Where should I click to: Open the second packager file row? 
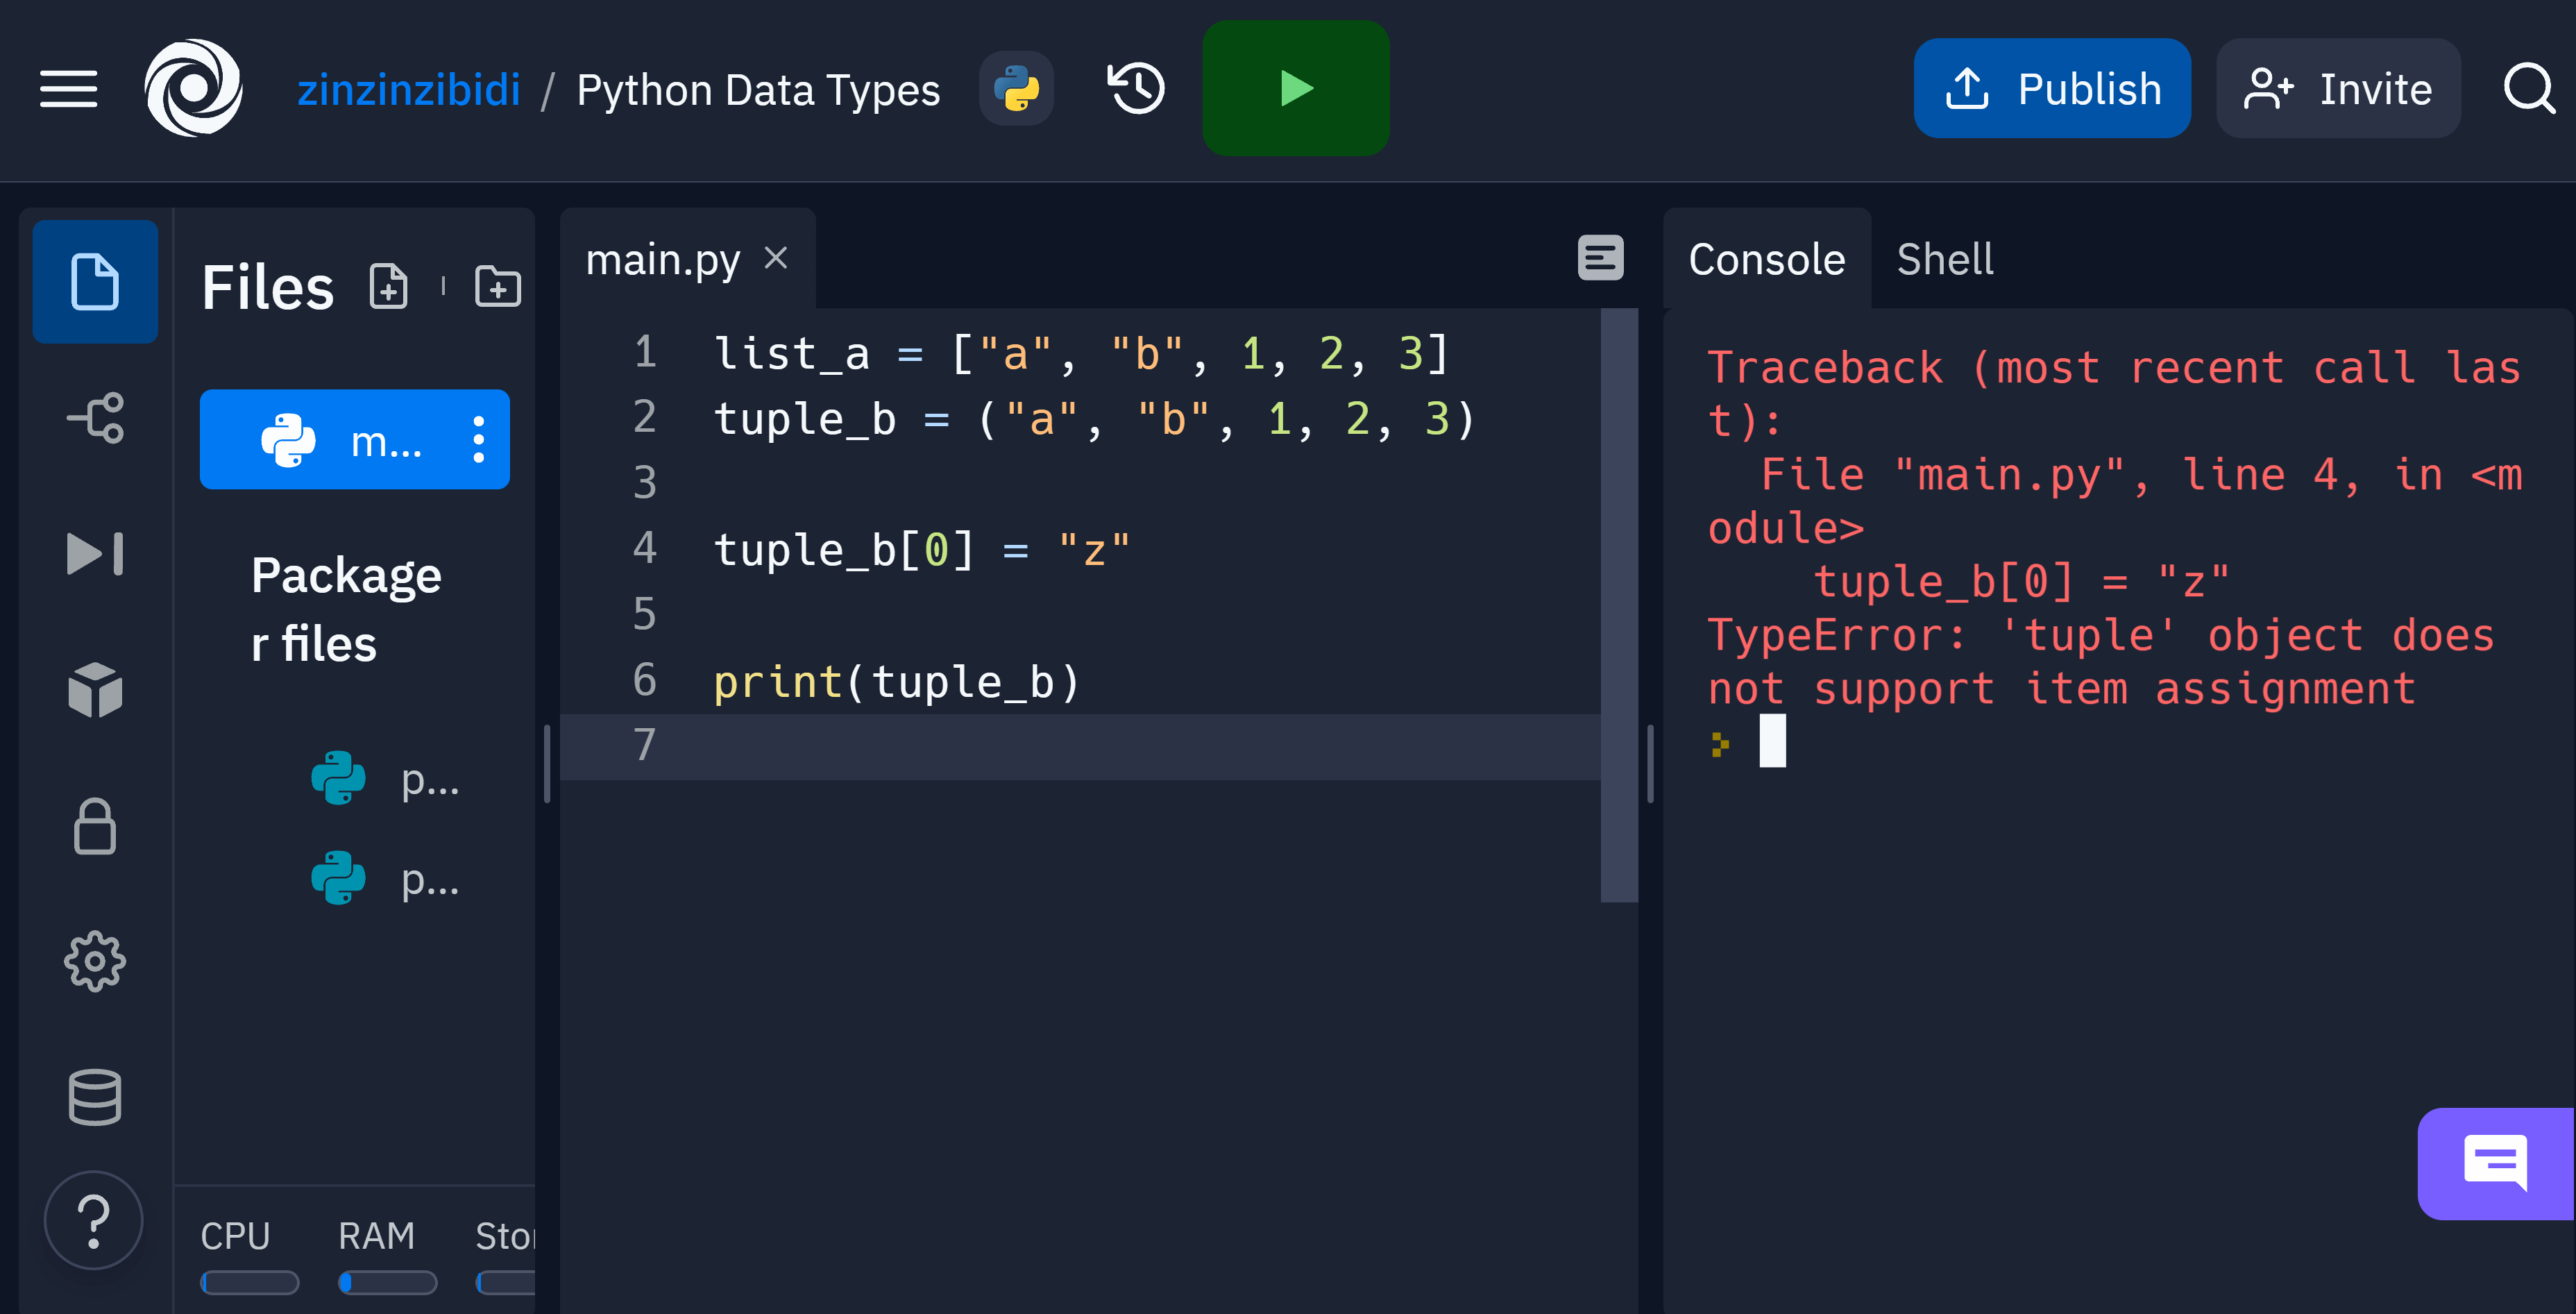(386, 879)
